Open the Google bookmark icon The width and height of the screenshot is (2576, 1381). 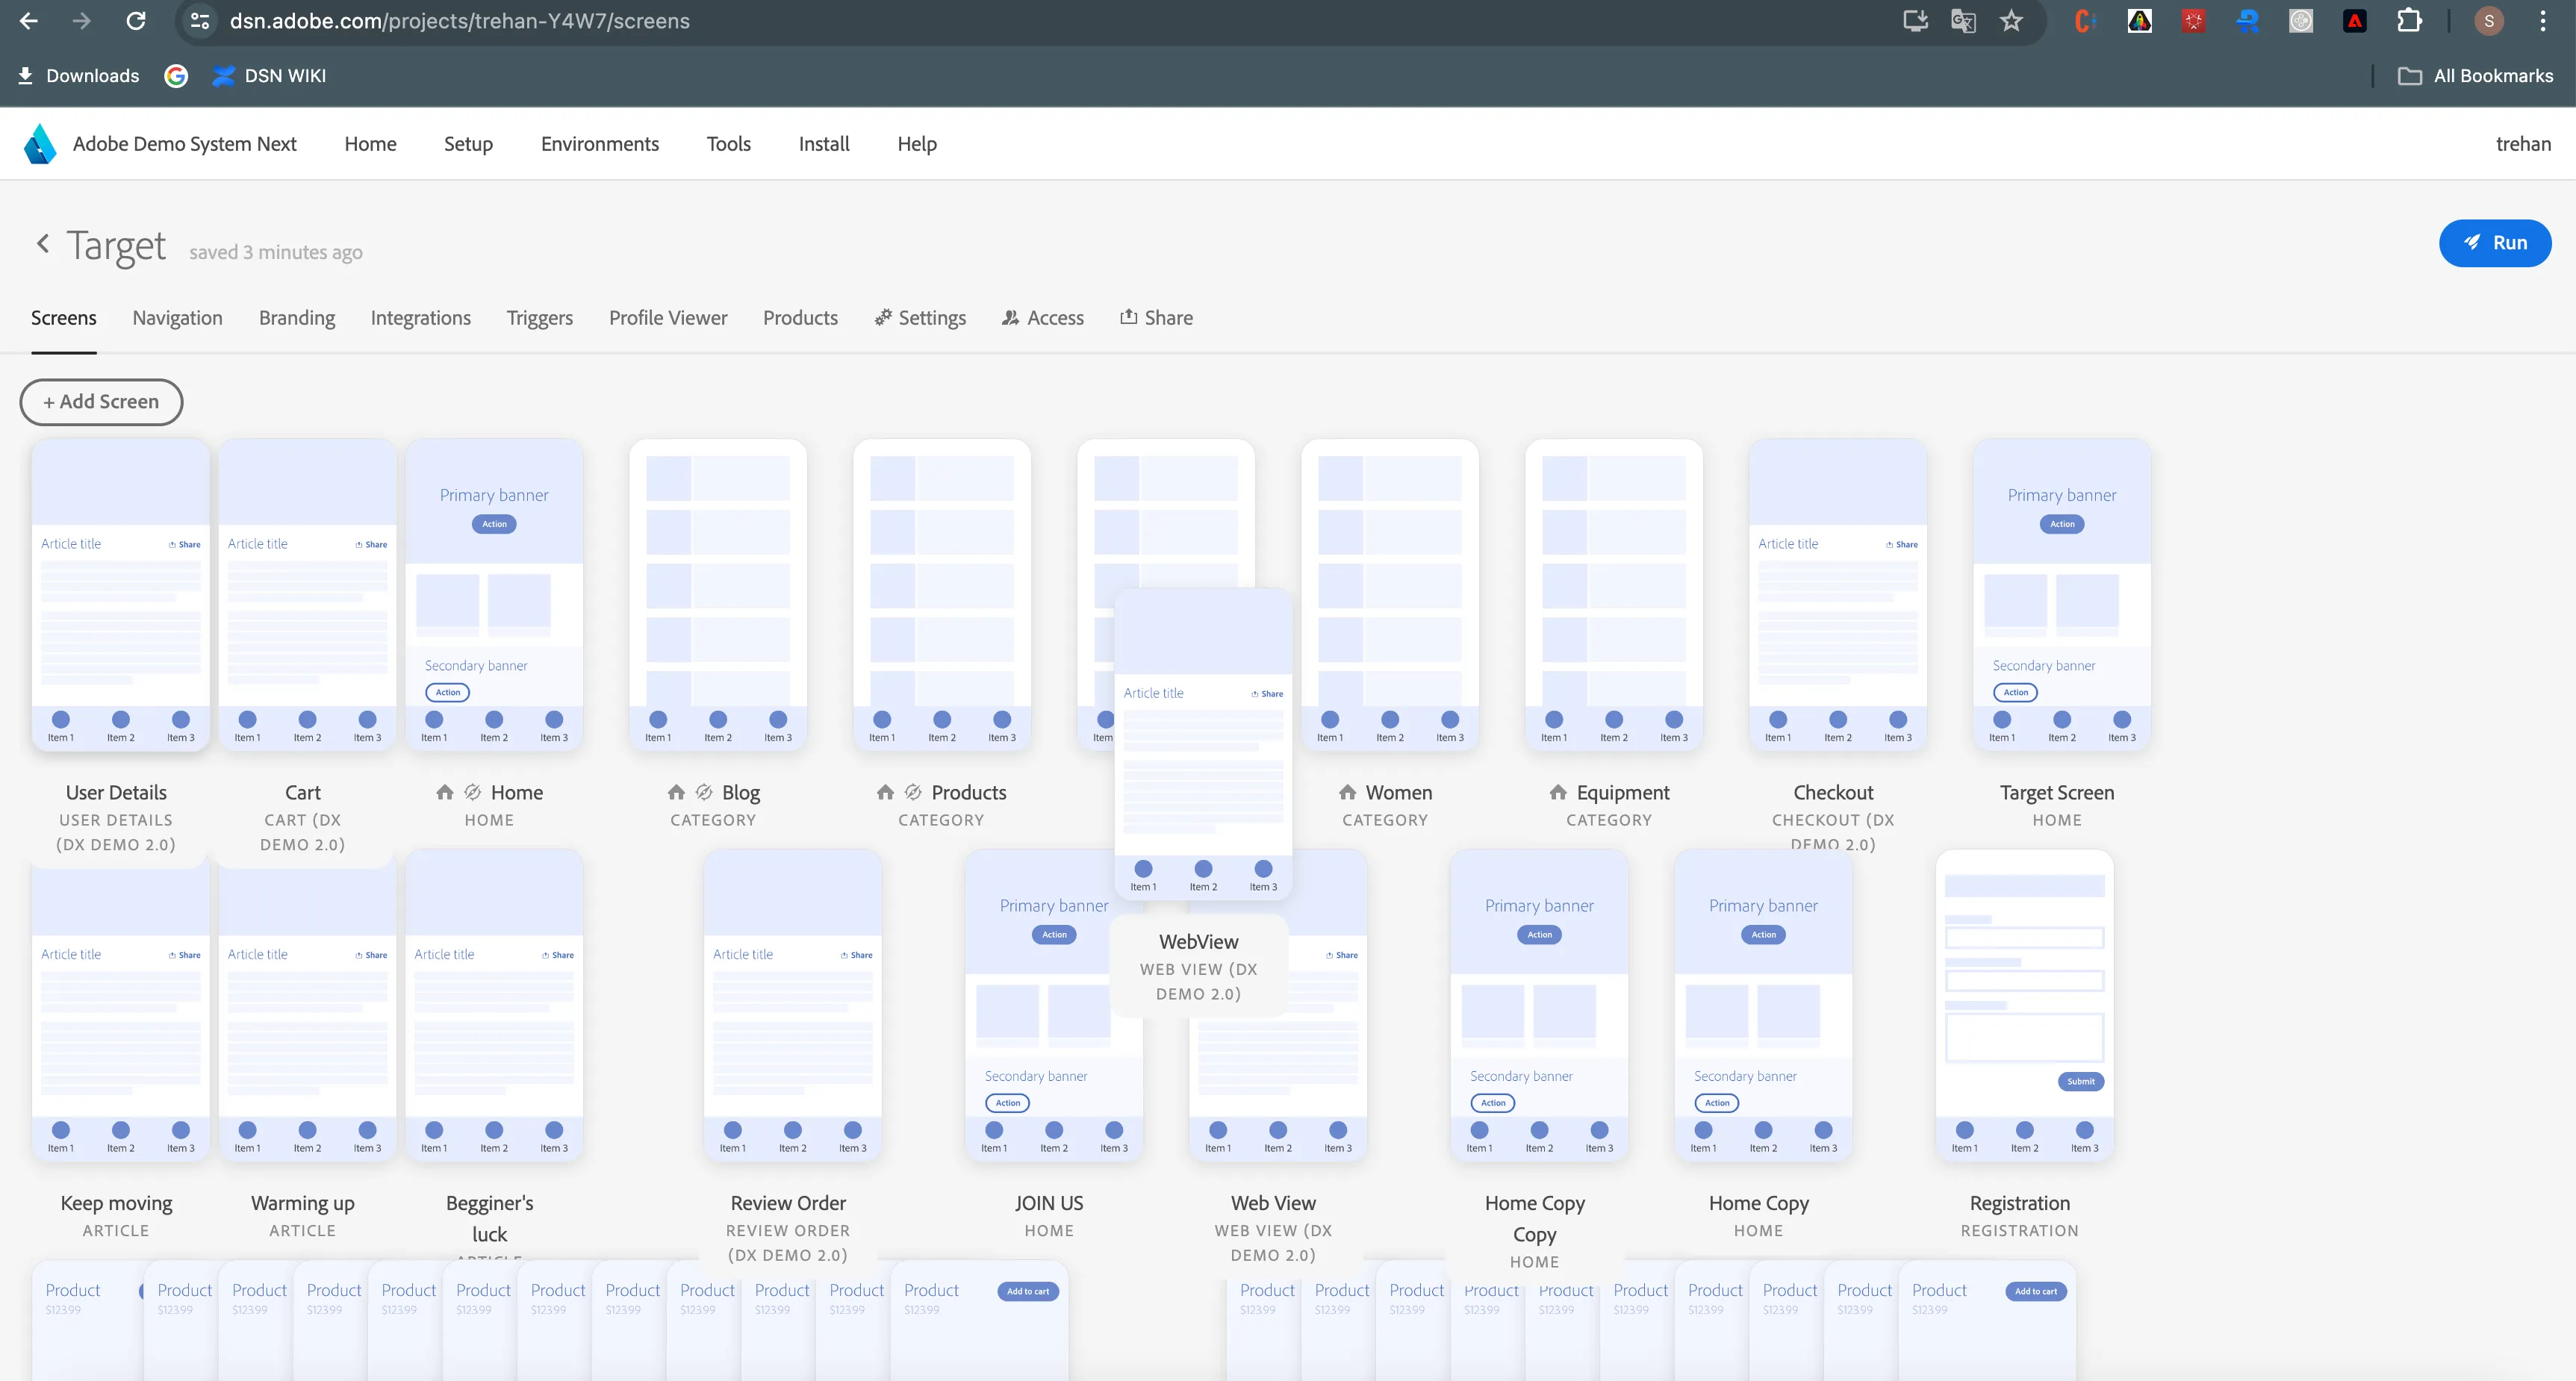tap(176, 76)
